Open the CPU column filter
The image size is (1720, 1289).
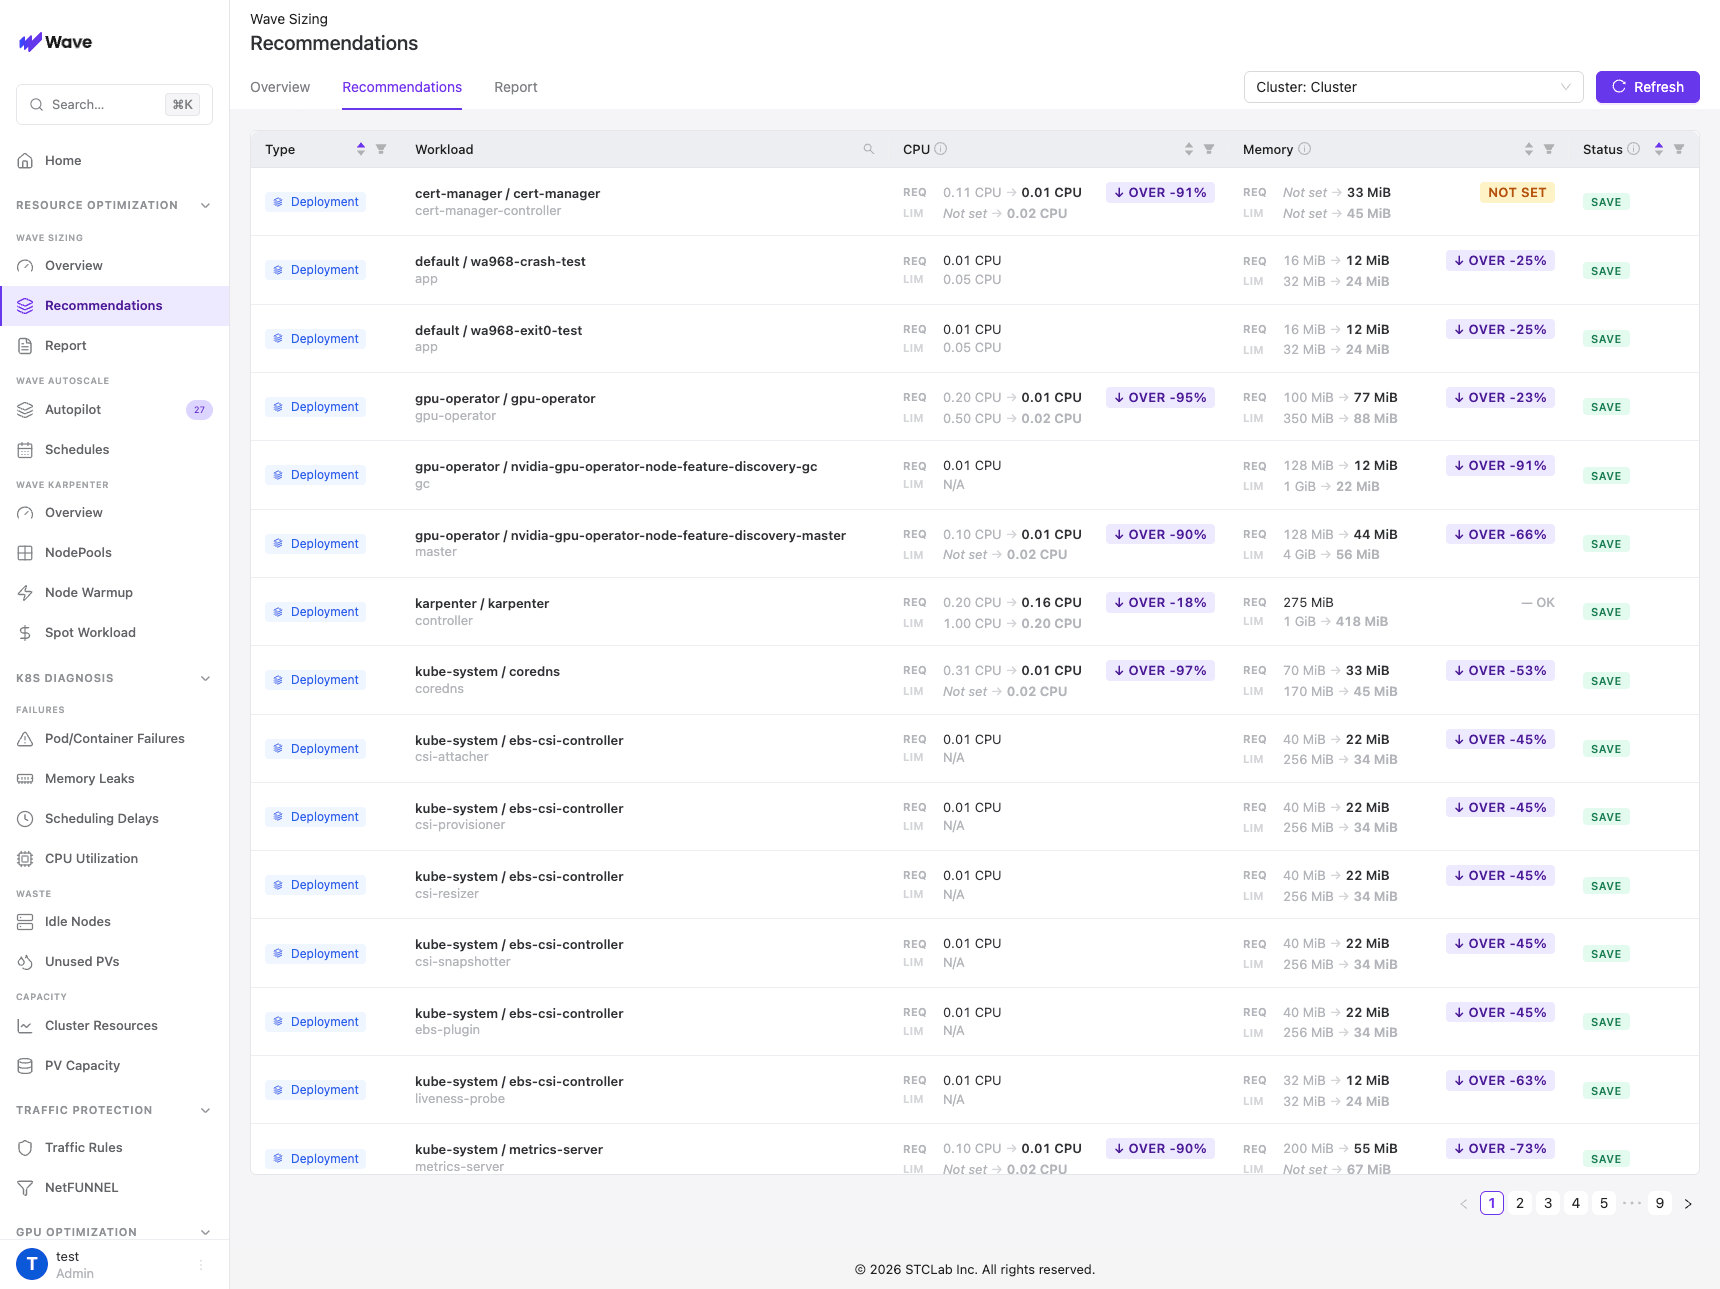1209,149
